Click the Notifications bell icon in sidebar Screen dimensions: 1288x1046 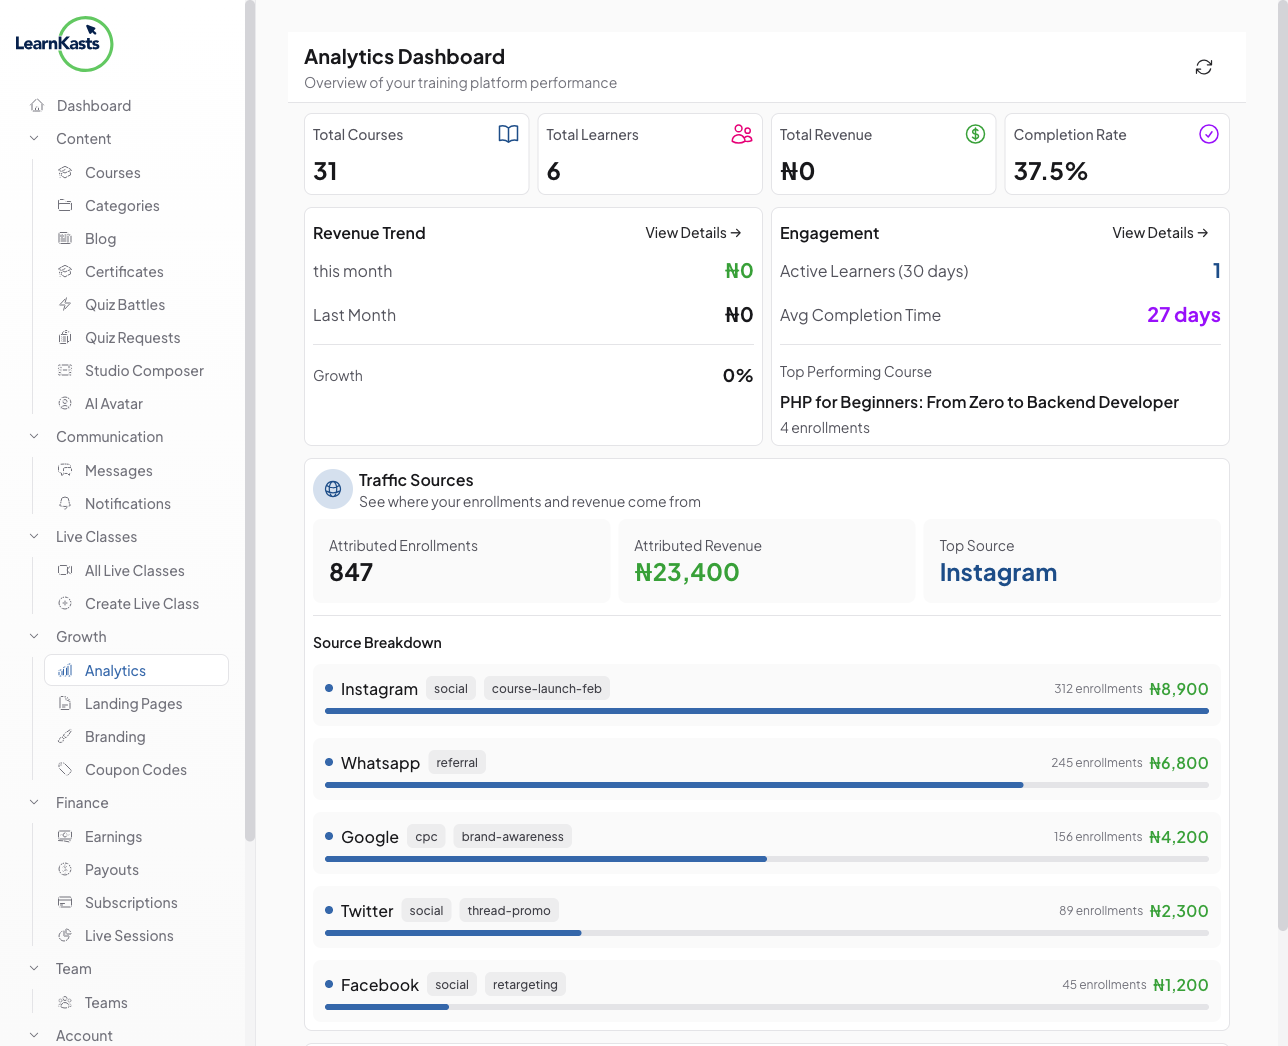(64, 503)
